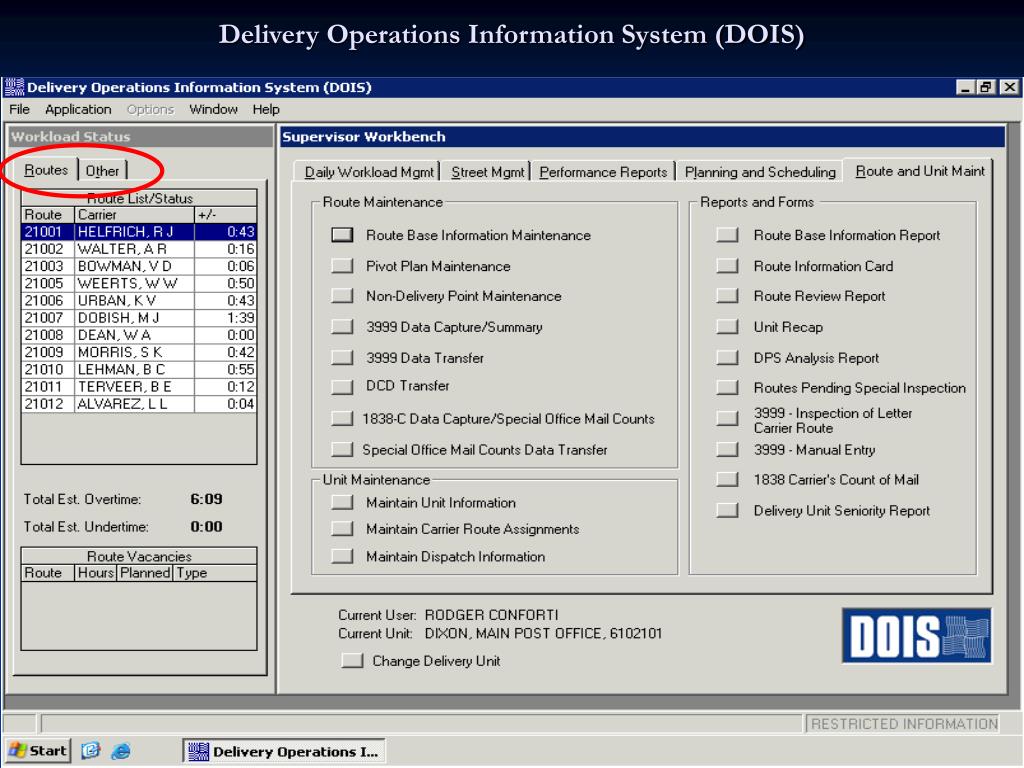Open the Options menu
The height and width of the screenshot is (768, 1024).
[150, 109]
